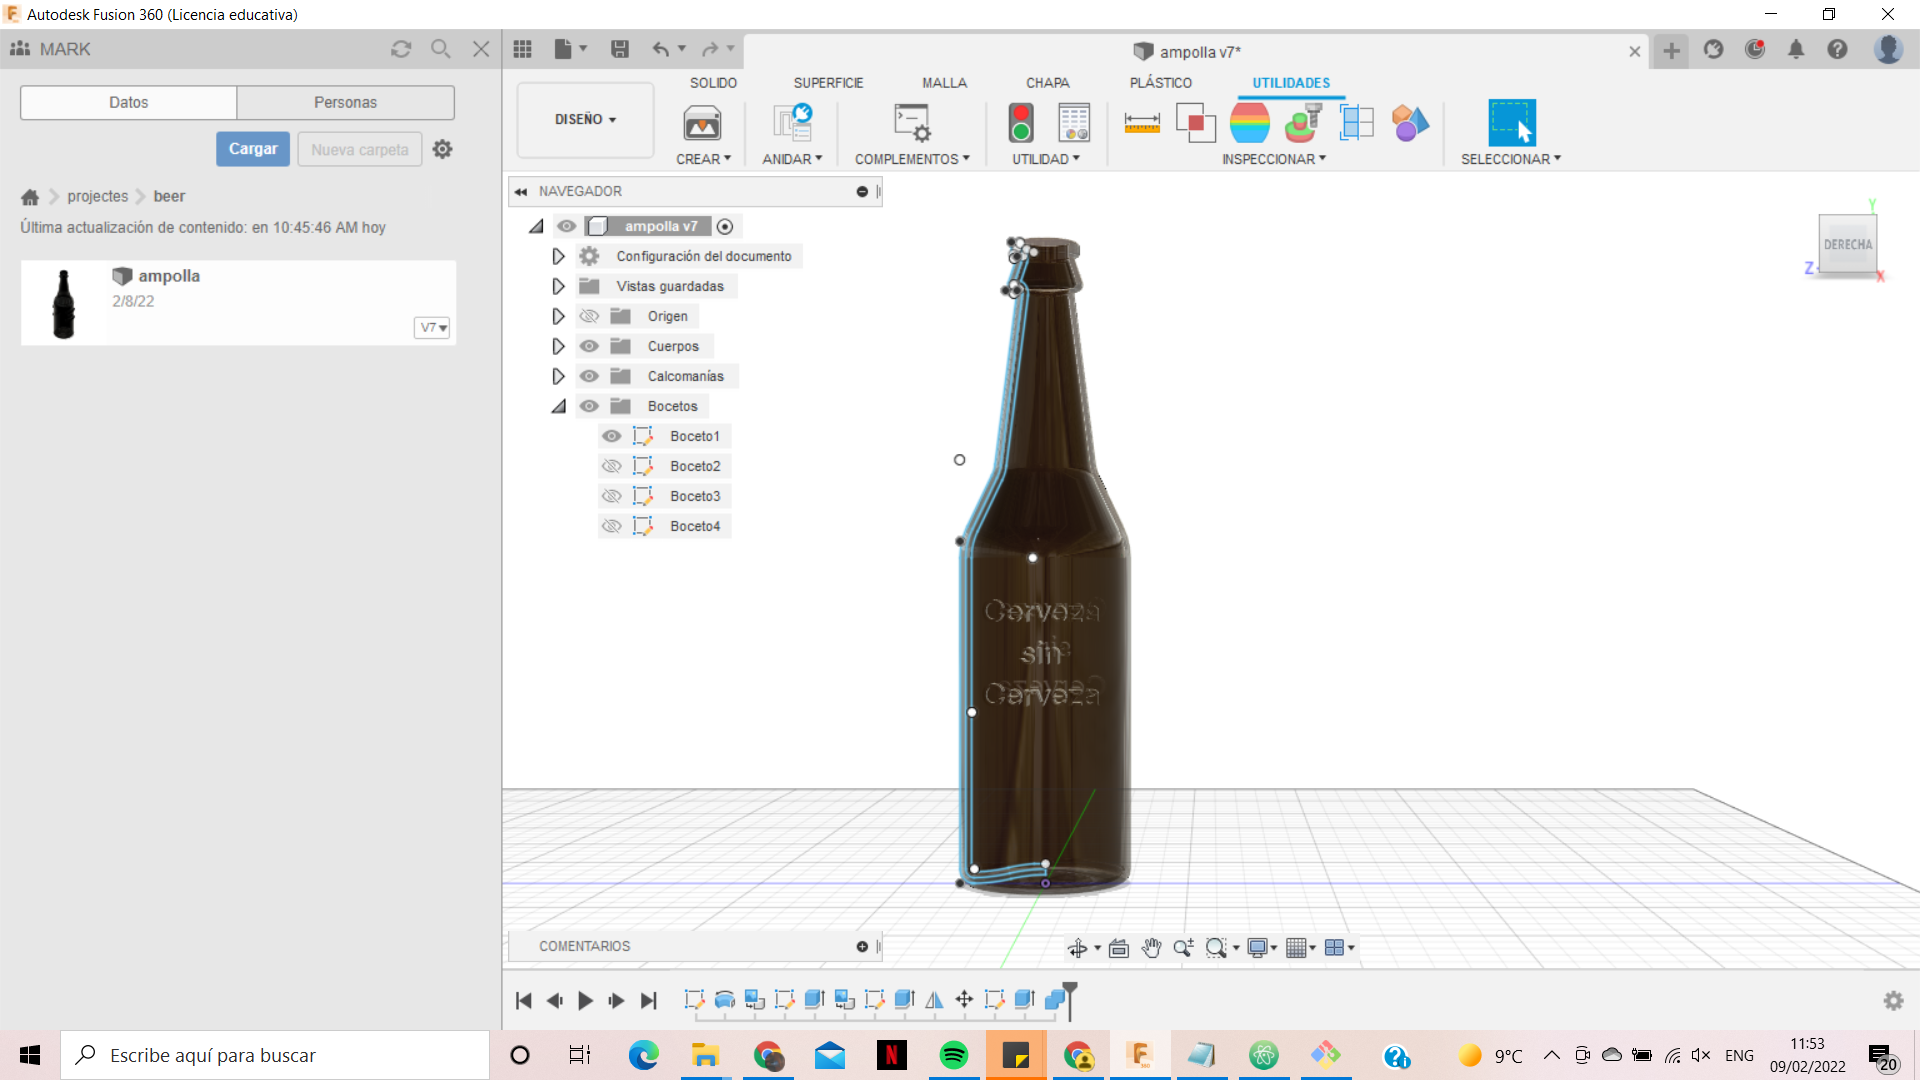This screenshot has width=1920, height=1080.
Task: Play the design timeline
Action: click(585, 1000)
